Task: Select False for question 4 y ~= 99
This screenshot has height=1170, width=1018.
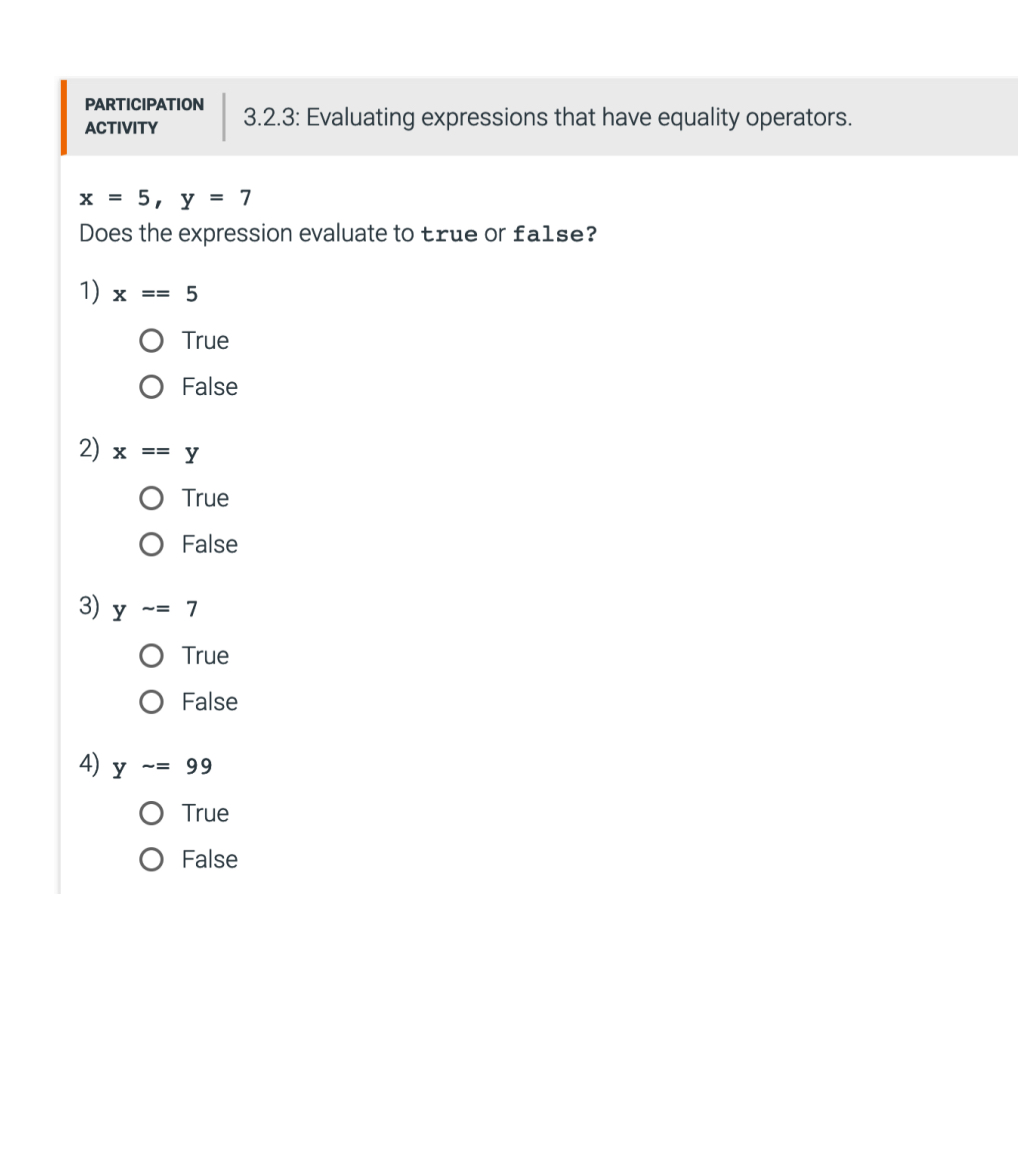Action: click(x=151, y=859)
